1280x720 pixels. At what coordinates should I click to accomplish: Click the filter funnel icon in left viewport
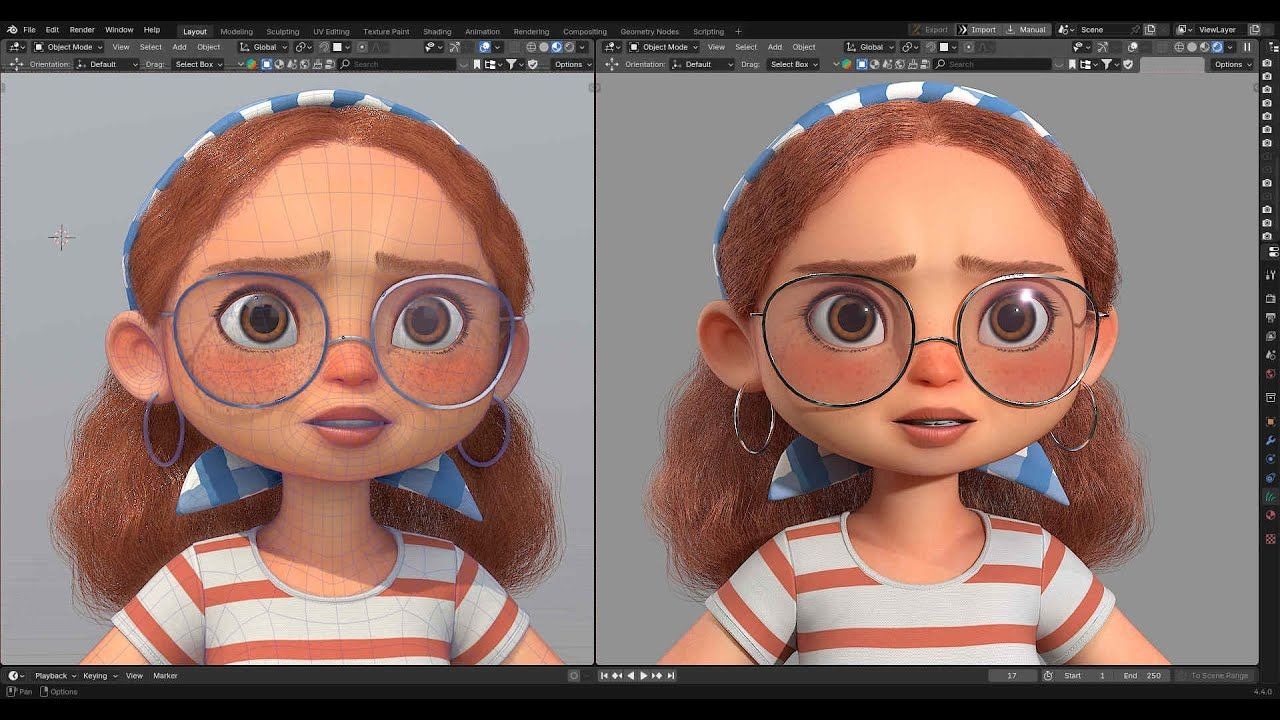click(511, 64)
